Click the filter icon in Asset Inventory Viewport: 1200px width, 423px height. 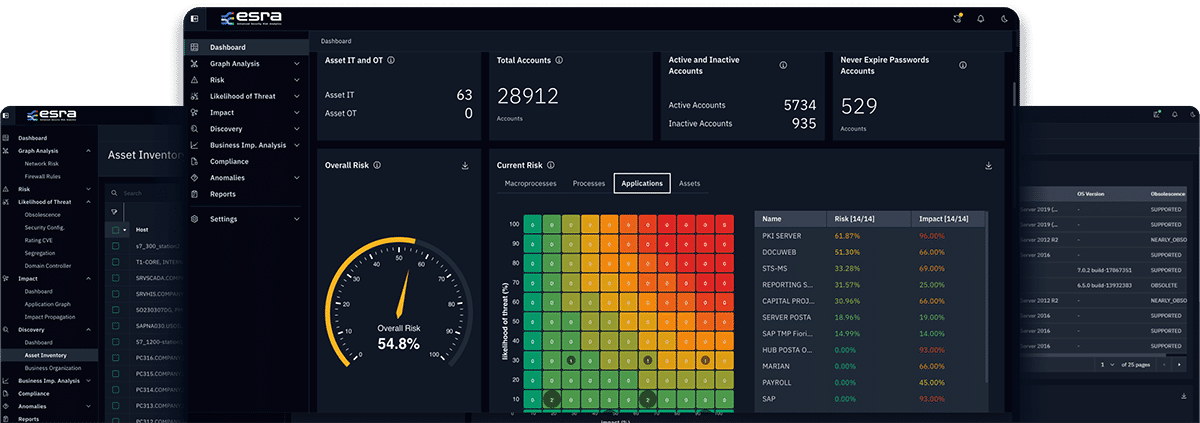click(x=115, y=212)
